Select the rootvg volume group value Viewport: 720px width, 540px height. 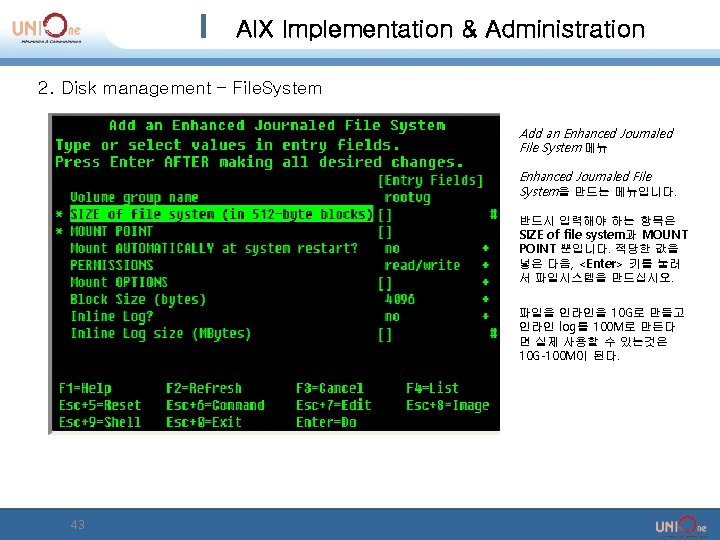click(x=407, y=198)
